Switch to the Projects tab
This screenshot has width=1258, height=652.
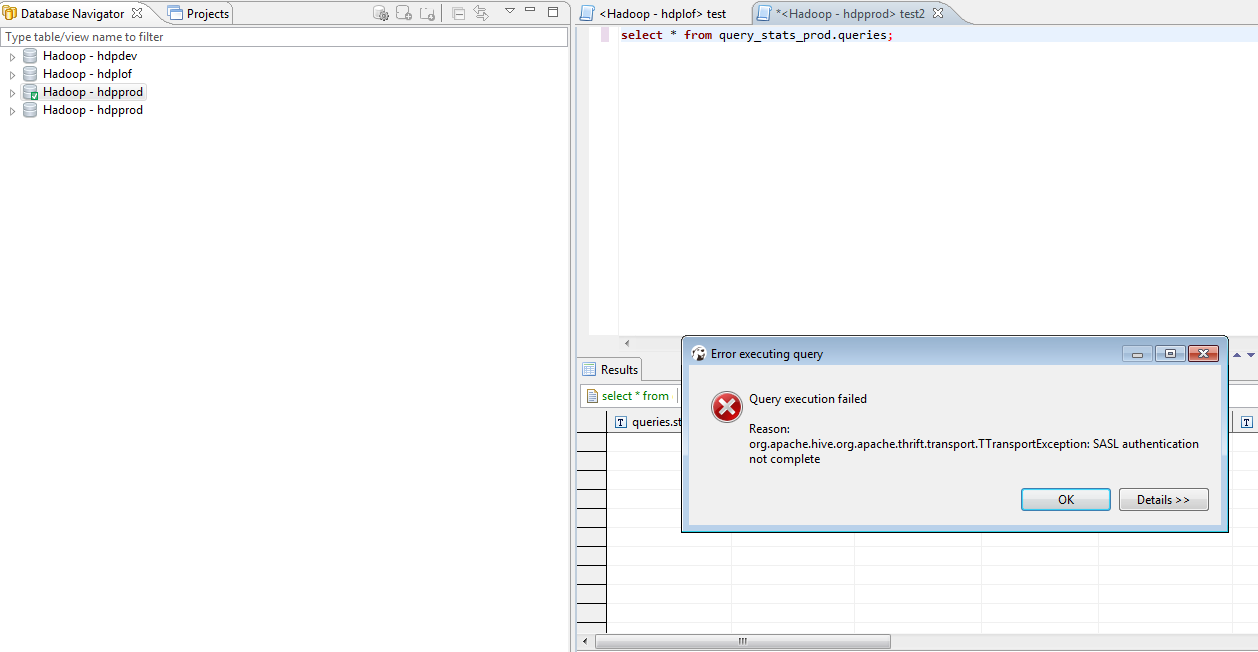(x=198, y=13)
